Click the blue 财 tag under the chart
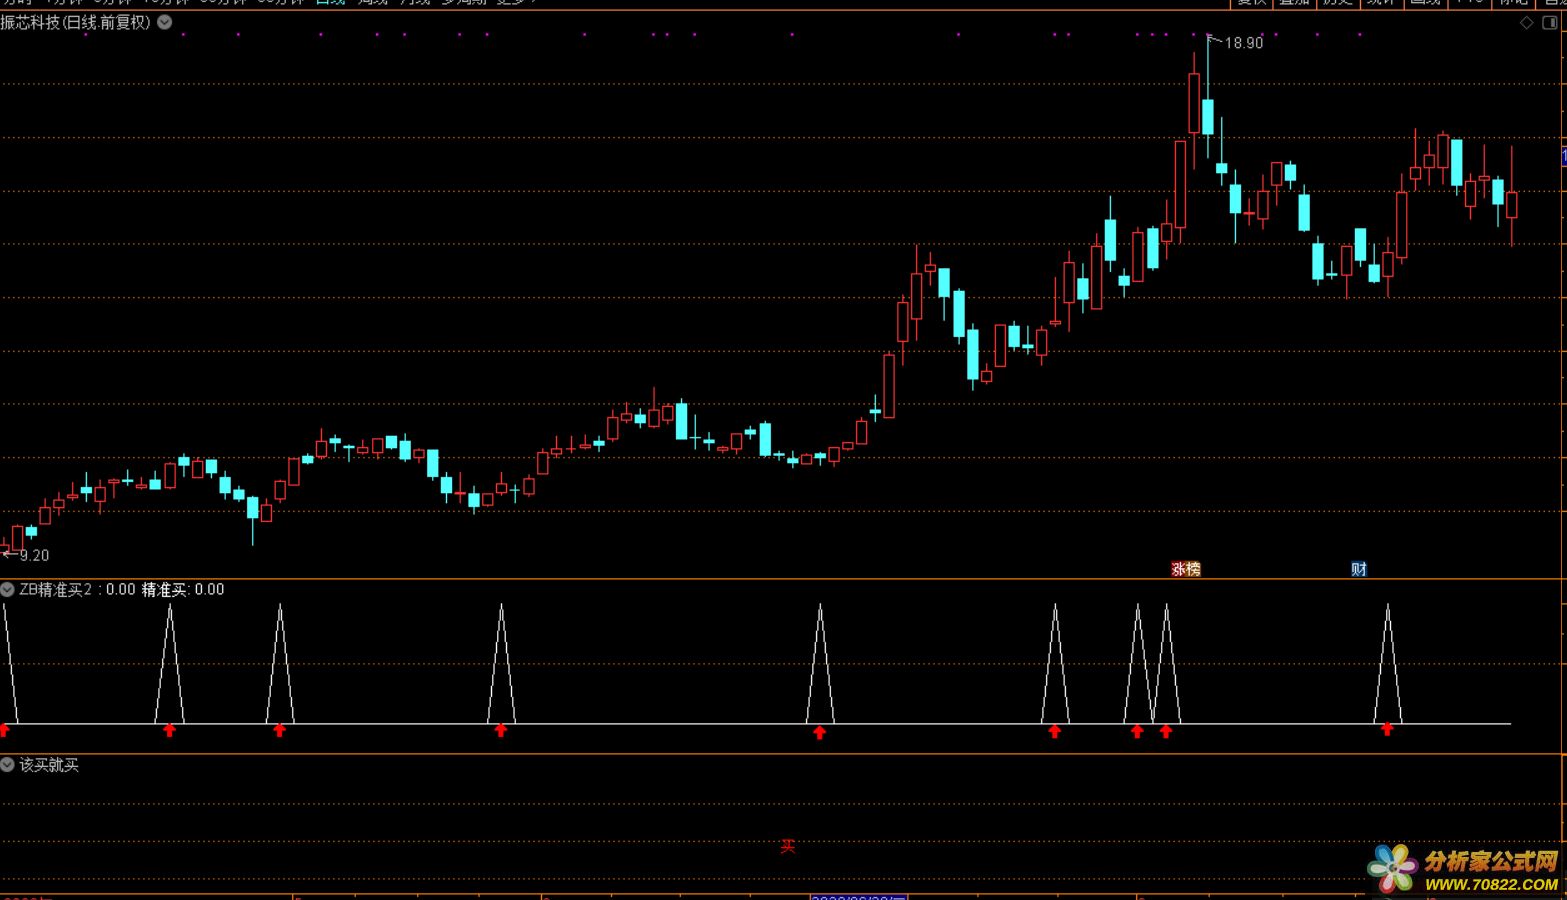Screen dimensions: 1567x900 point(1359,569)
